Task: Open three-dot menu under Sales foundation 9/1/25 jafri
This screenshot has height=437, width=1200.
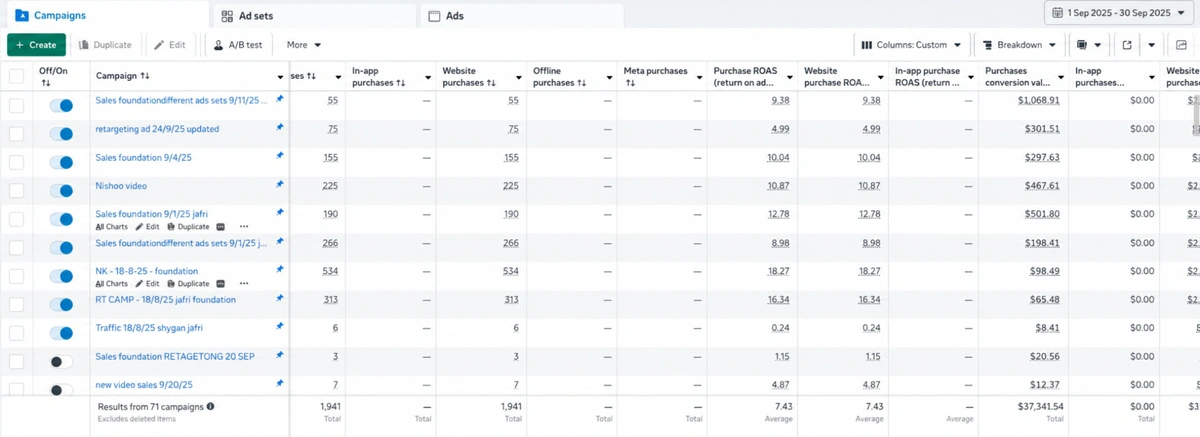Action: tap(244, 227)
